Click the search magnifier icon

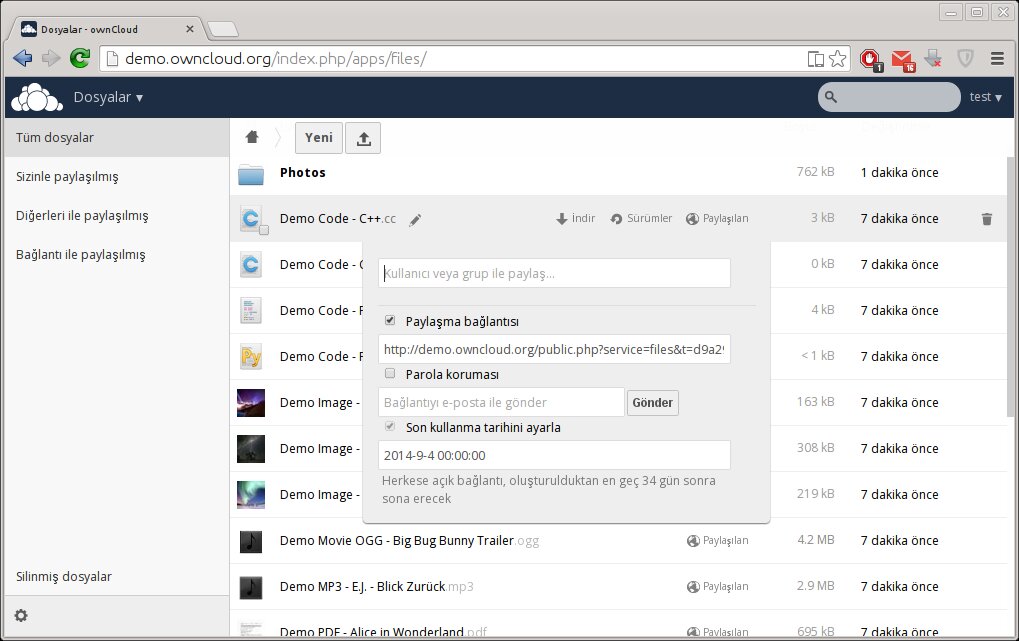point(831,98)
